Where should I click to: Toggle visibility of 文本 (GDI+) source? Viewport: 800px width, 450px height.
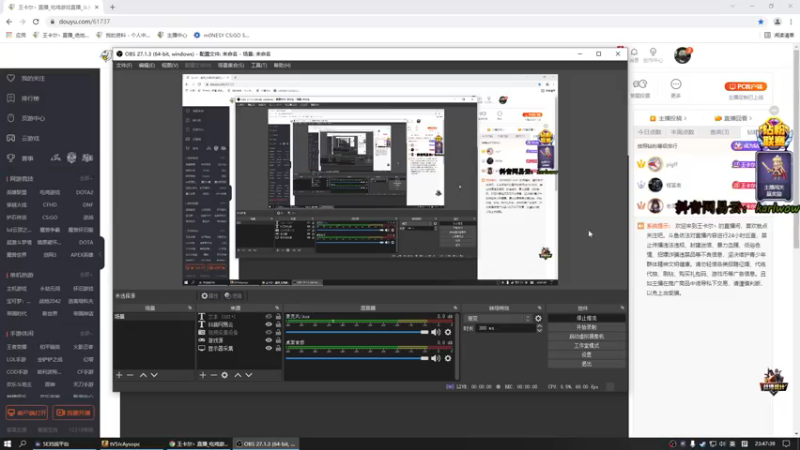pos(268,316)
